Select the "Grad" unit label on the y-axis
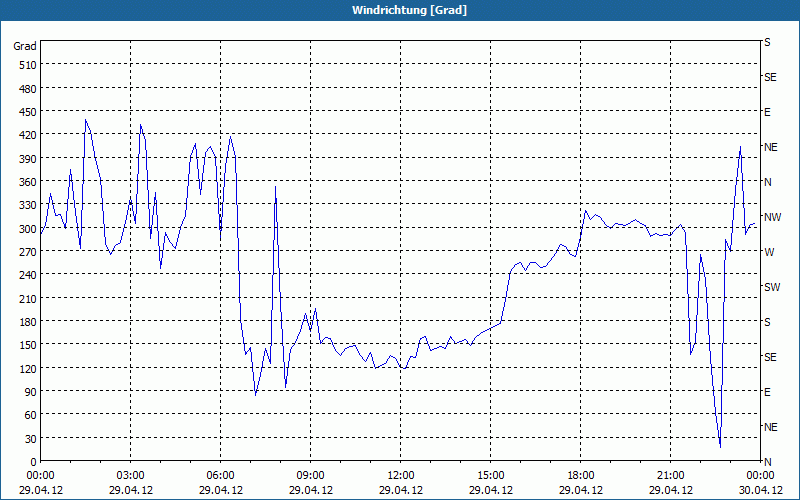 [24, 46]
